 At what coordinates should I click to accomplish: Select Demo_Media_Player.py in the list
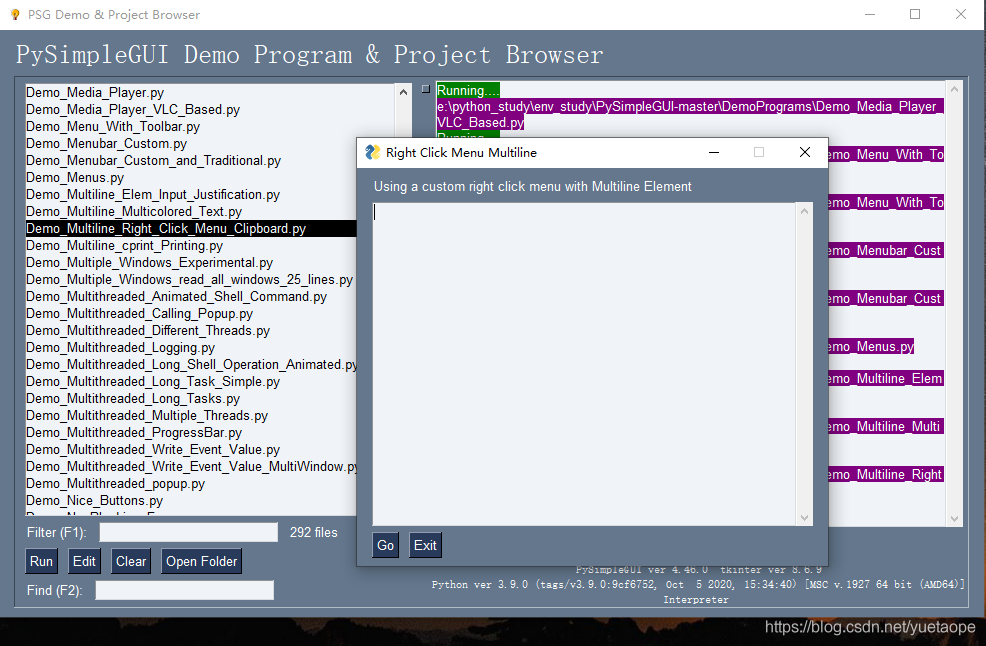pyautogui.click(x=95, y=92)
